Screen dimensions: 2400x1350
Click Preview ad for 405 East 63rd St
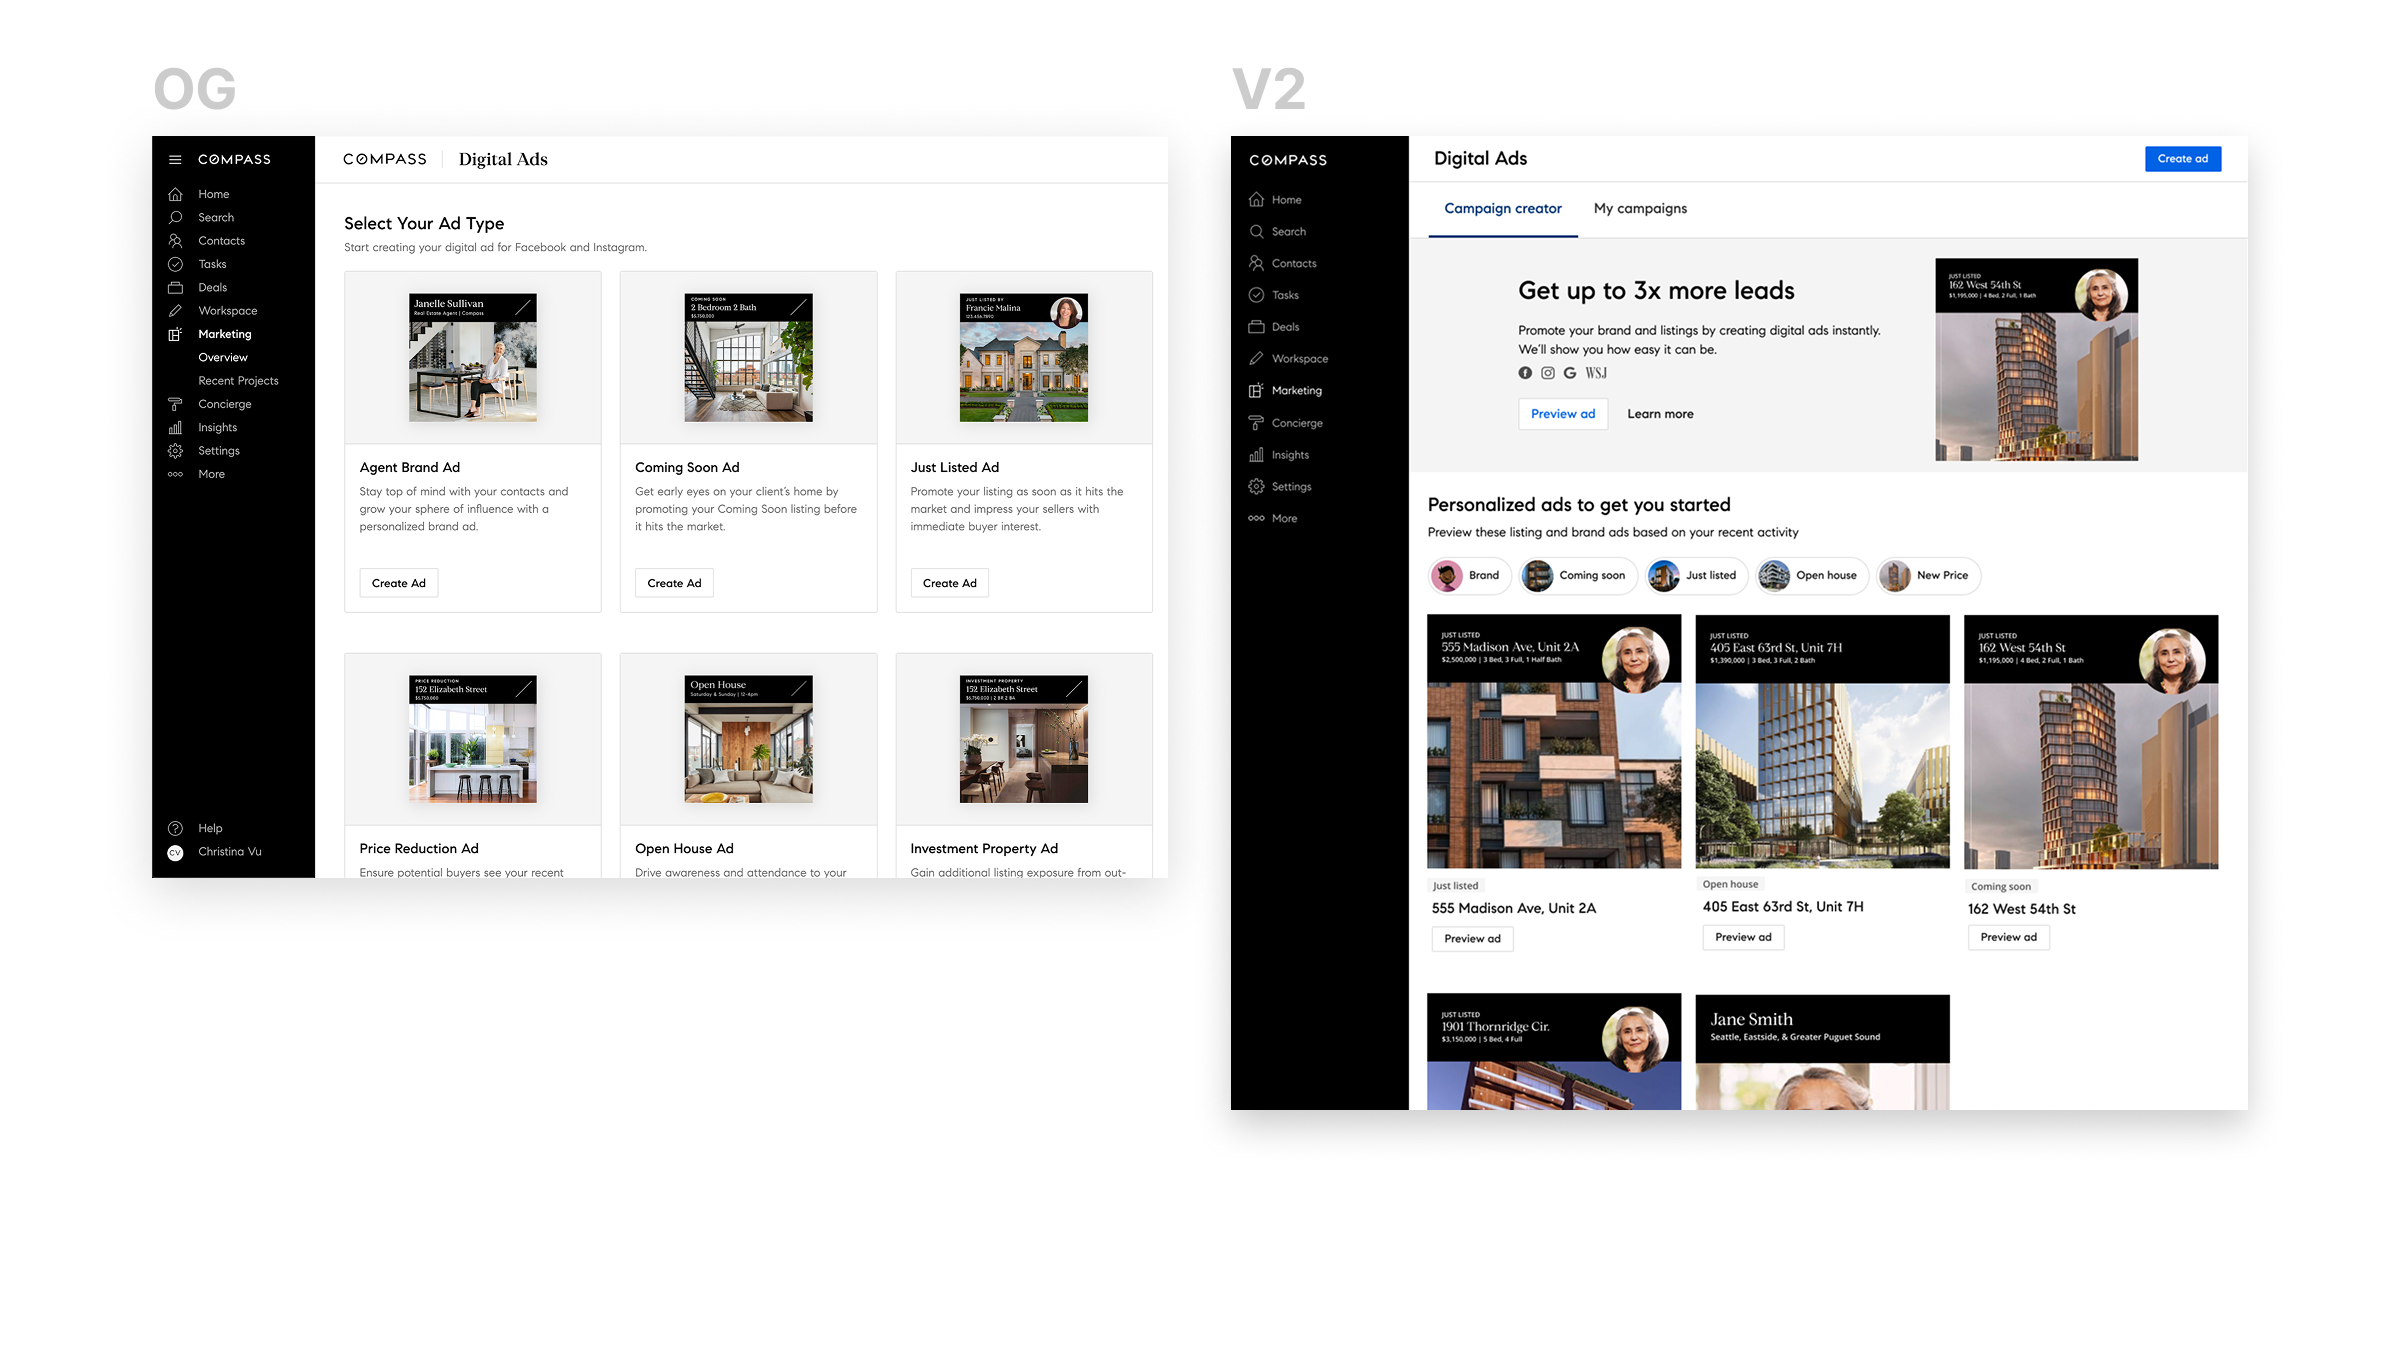click(x=1743, y=938)
